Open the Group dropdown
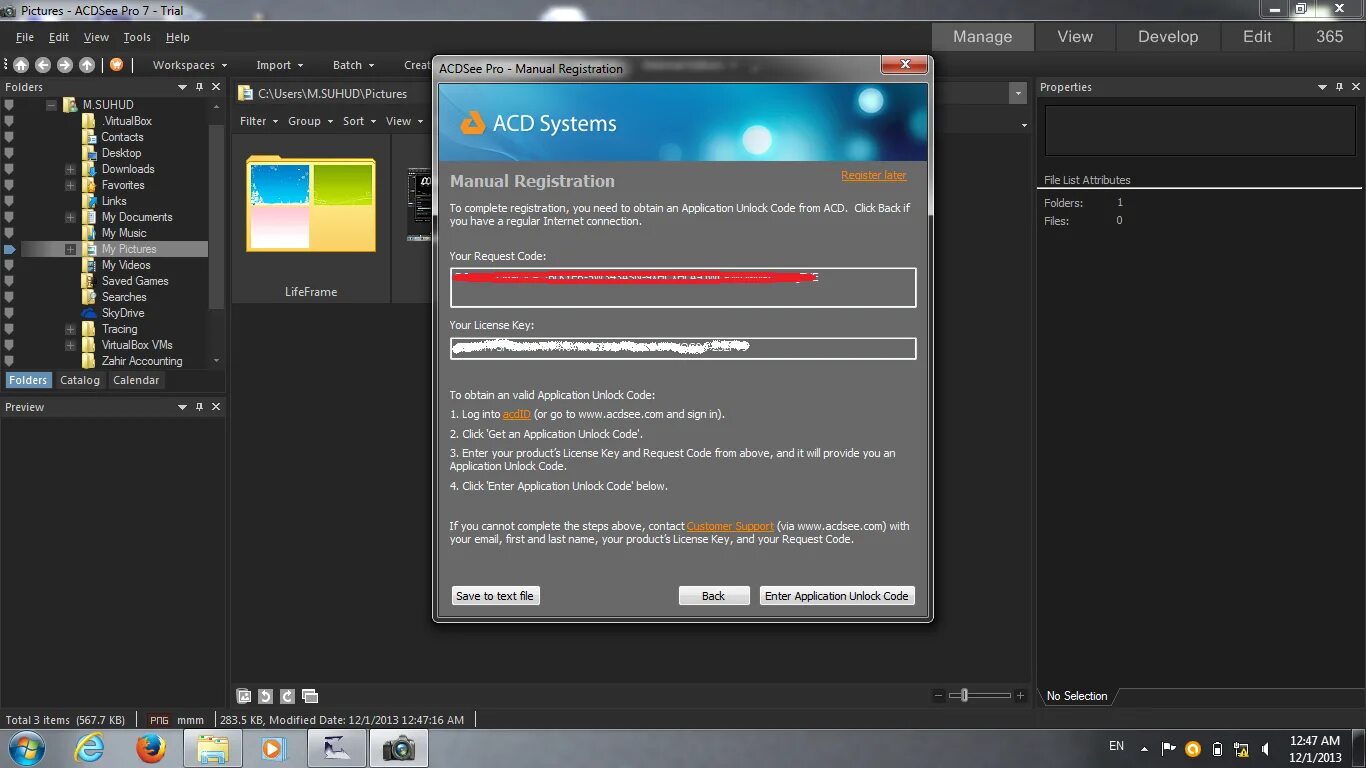Screen dimensions: 1366x768 (311, 121)
